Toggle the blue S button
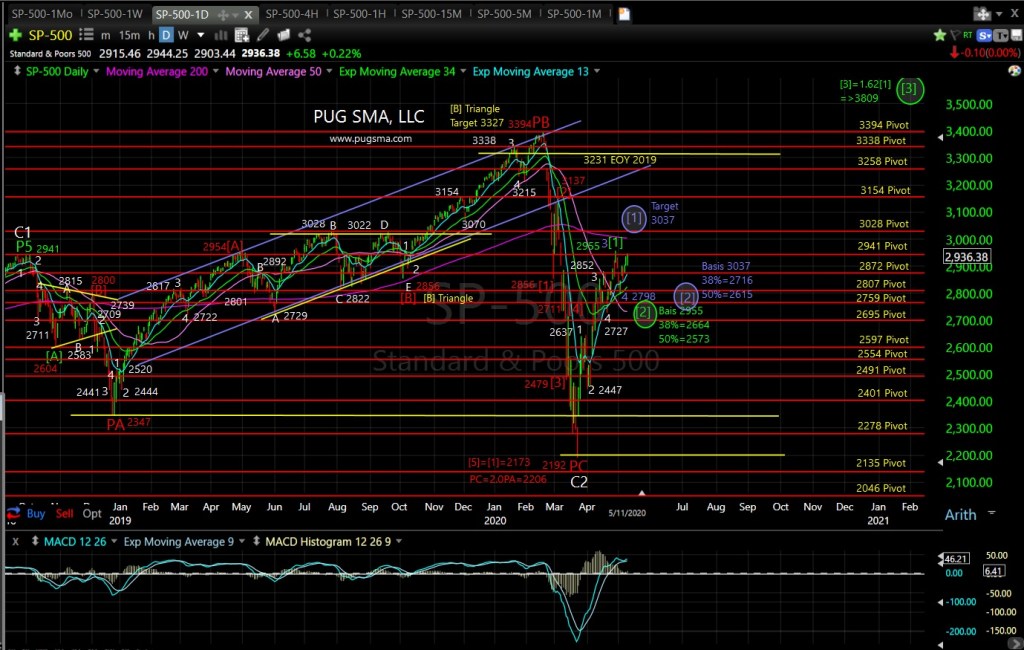The width and height of the screenshot is (1024, 650). click(985, 35)
